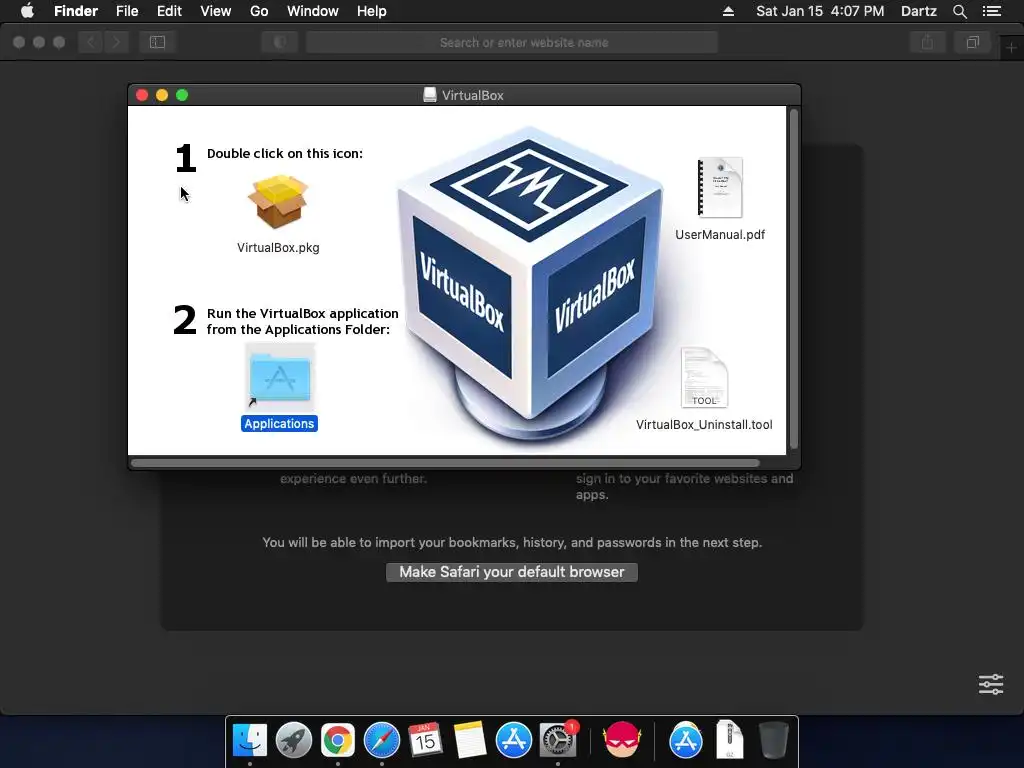Select the Applications folder shortcut icon
1024x768 pixels.
click(x=280, y=377)
